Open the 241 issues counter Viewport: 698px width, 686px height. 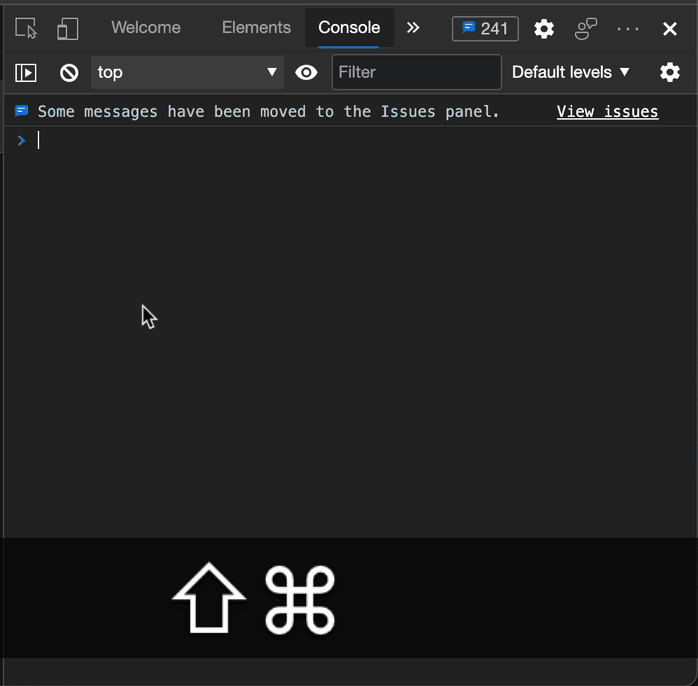click(485, 28)
